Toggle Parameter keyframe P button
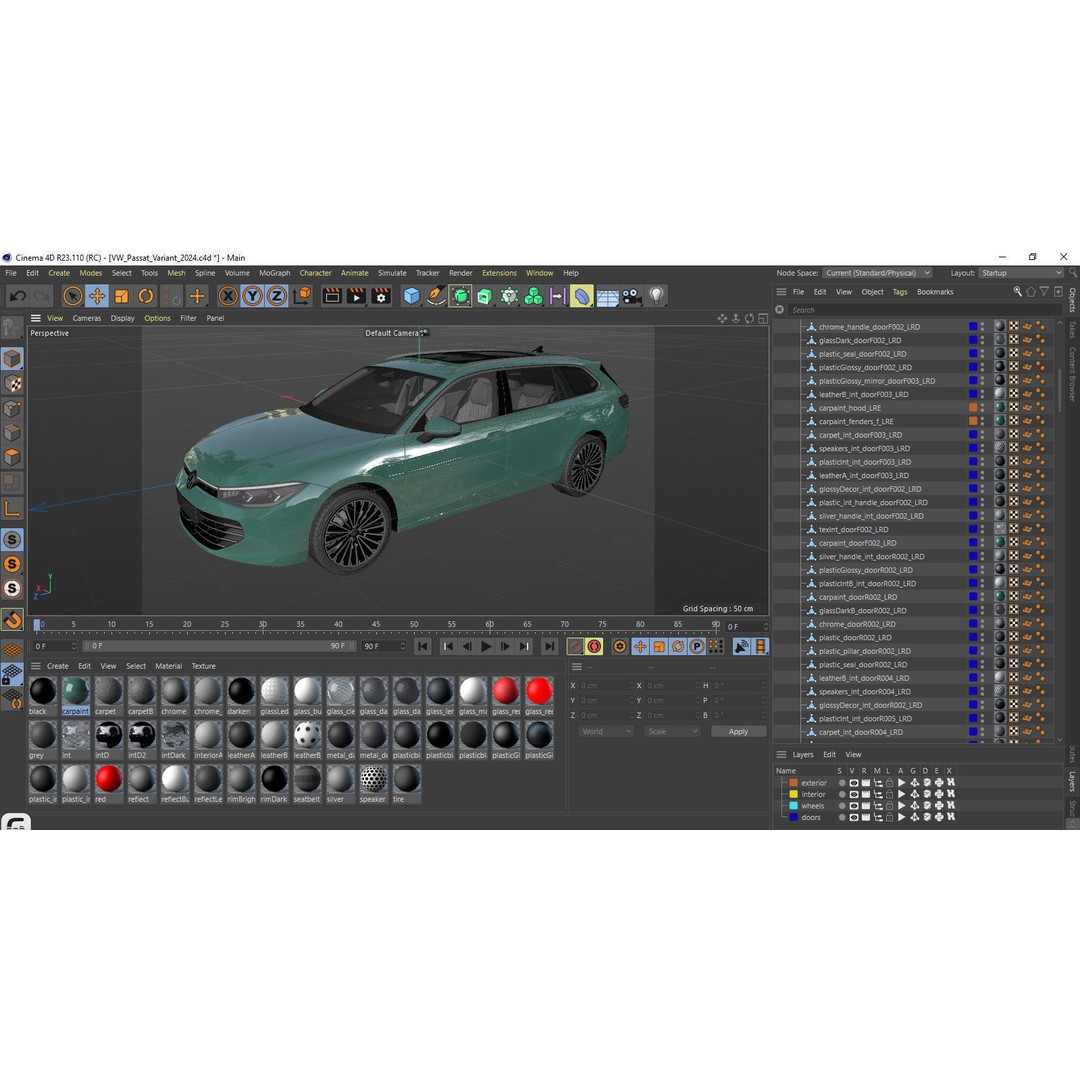 click(x=697, y=646)
